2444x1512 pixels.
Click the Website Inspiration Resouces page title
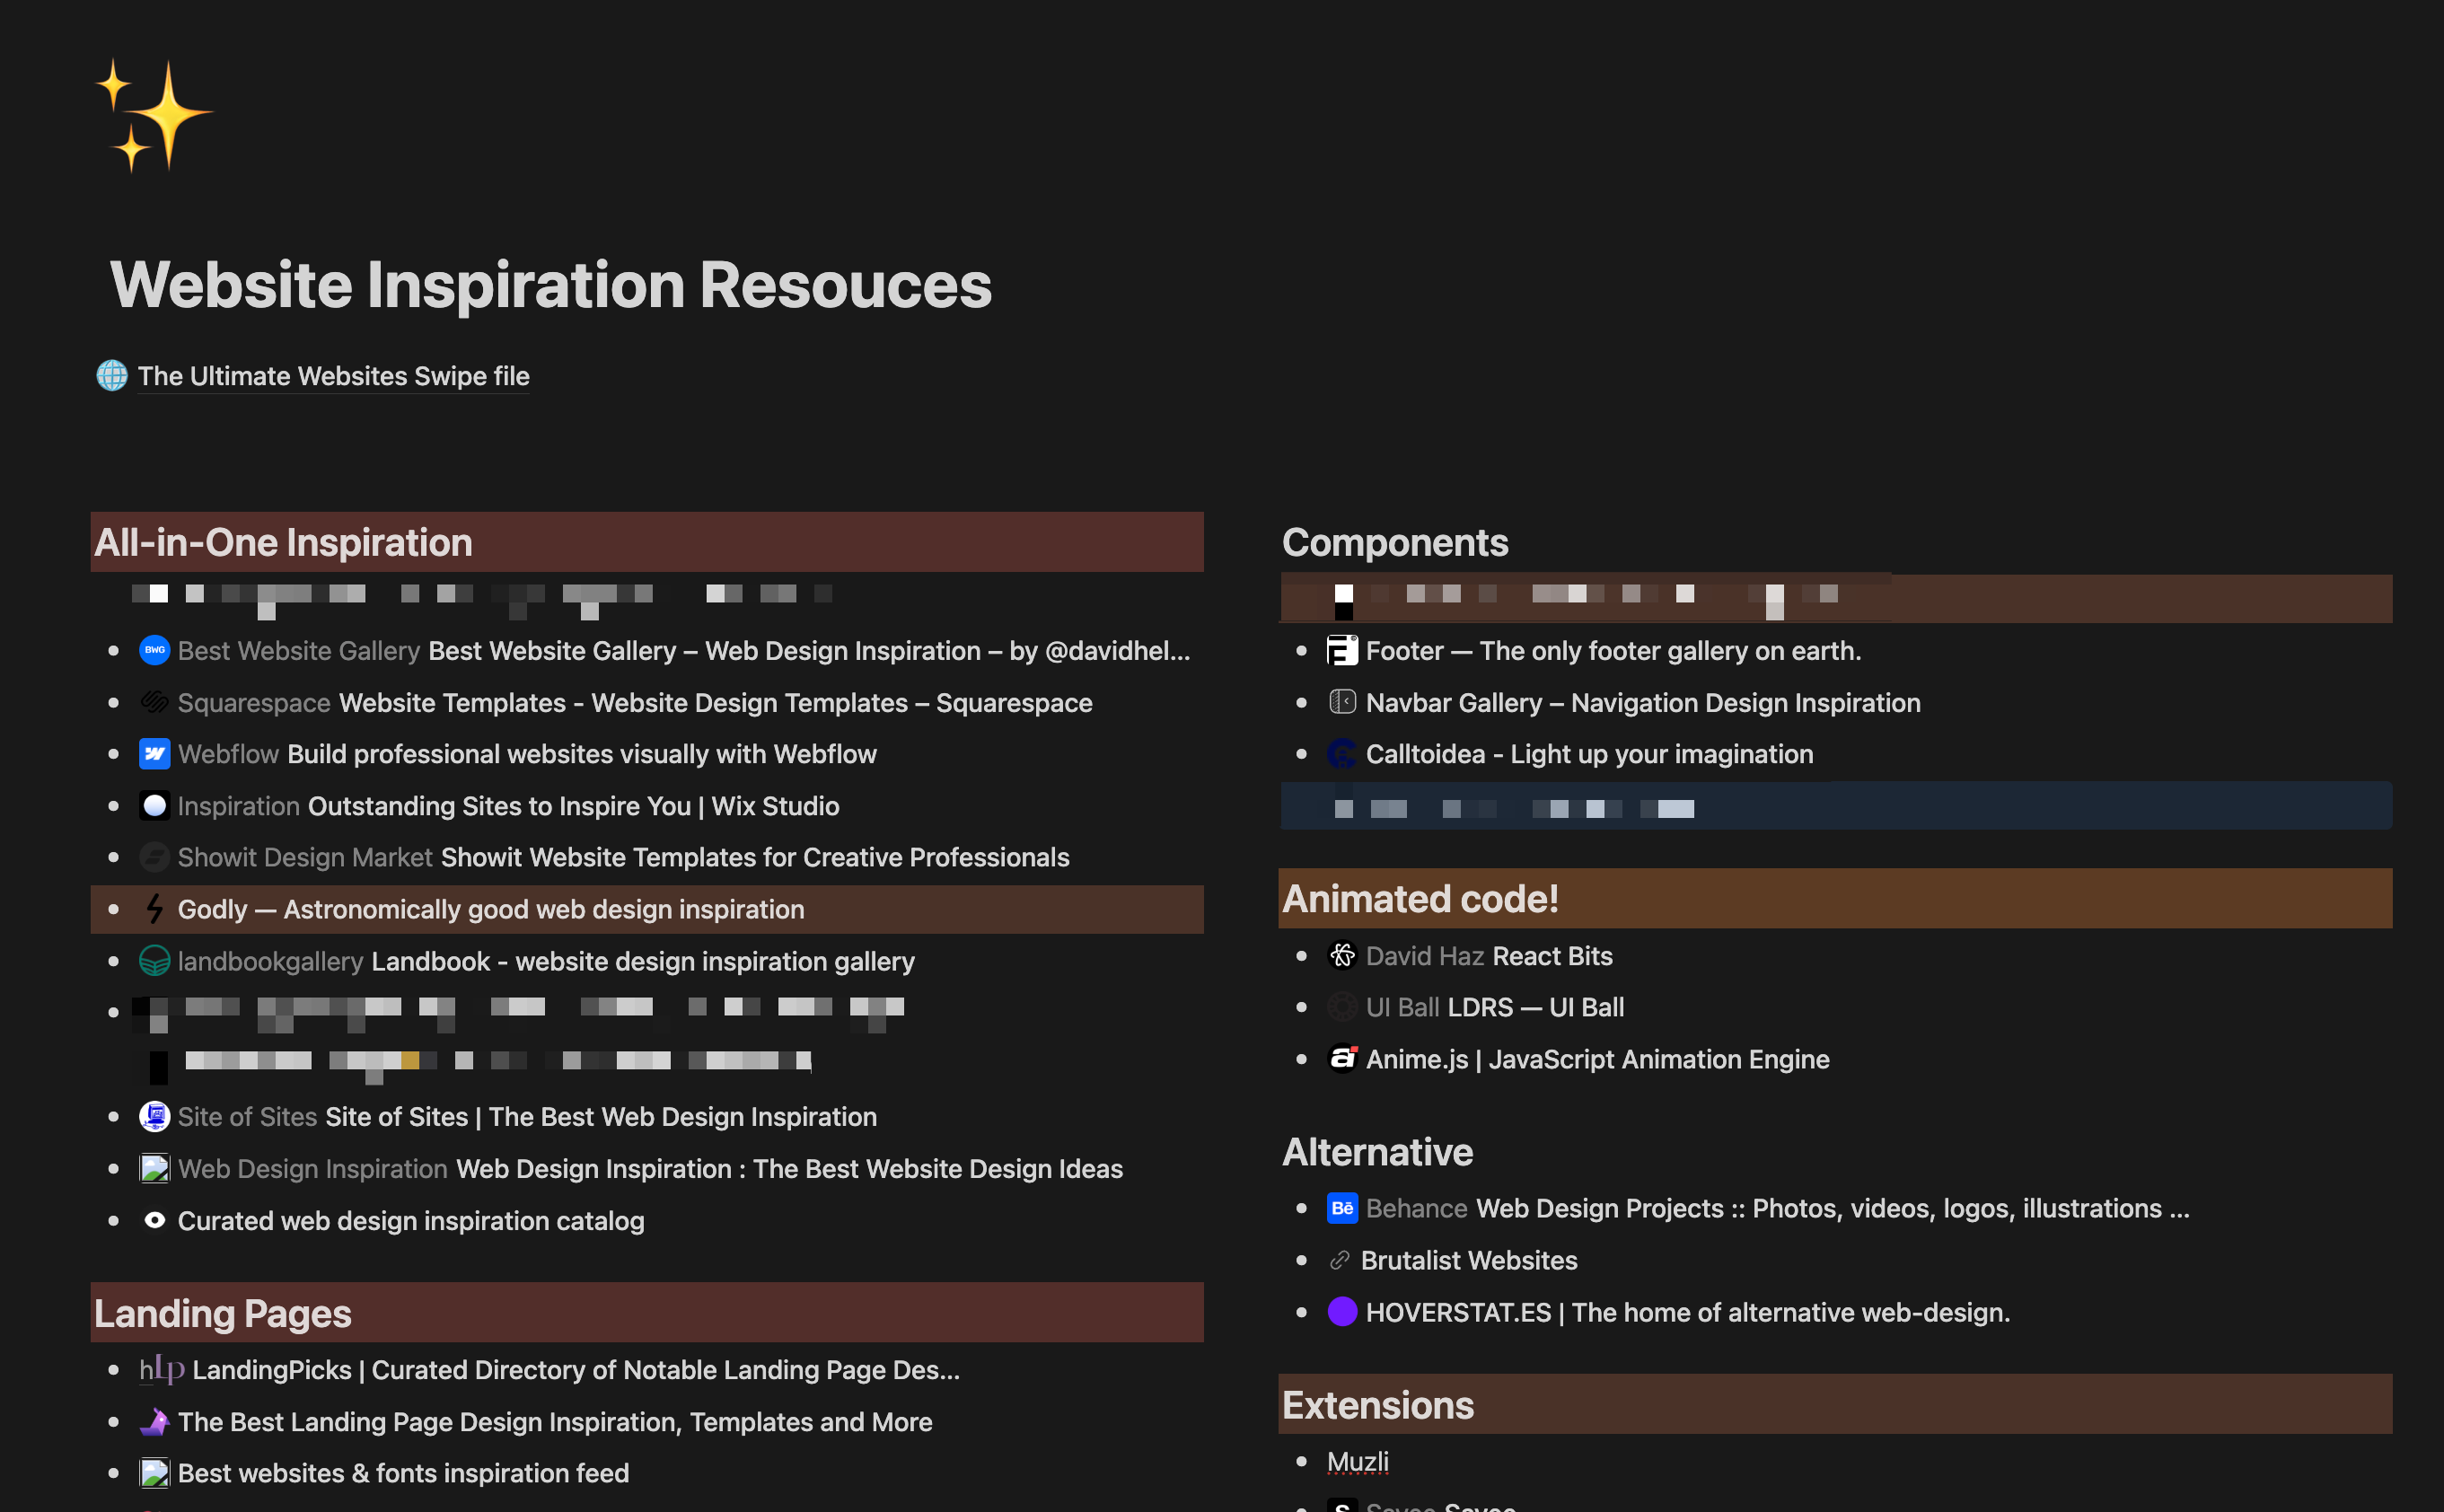[x=551, y=286]
